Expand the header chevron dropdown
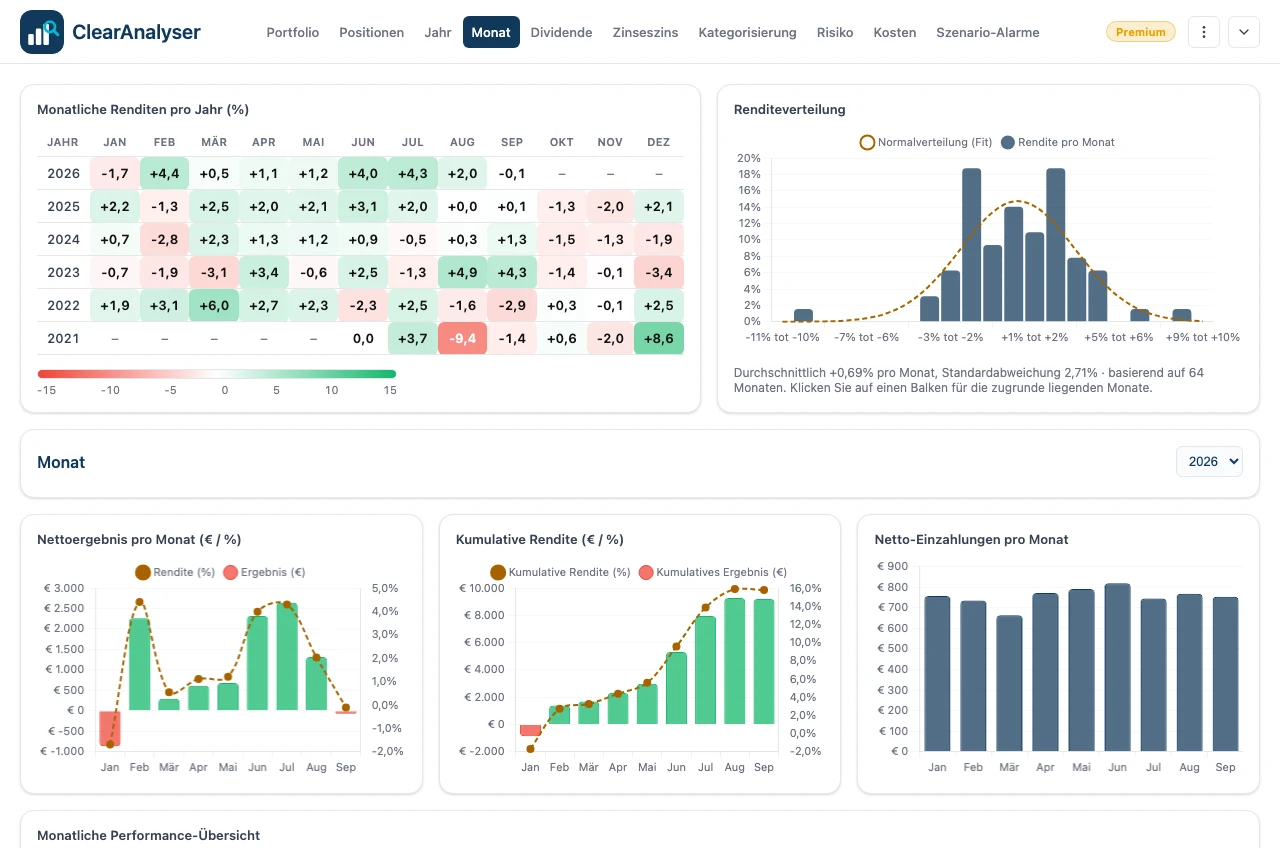The height and width of the screenshot is (848, 1280). tap(1244, 32)
